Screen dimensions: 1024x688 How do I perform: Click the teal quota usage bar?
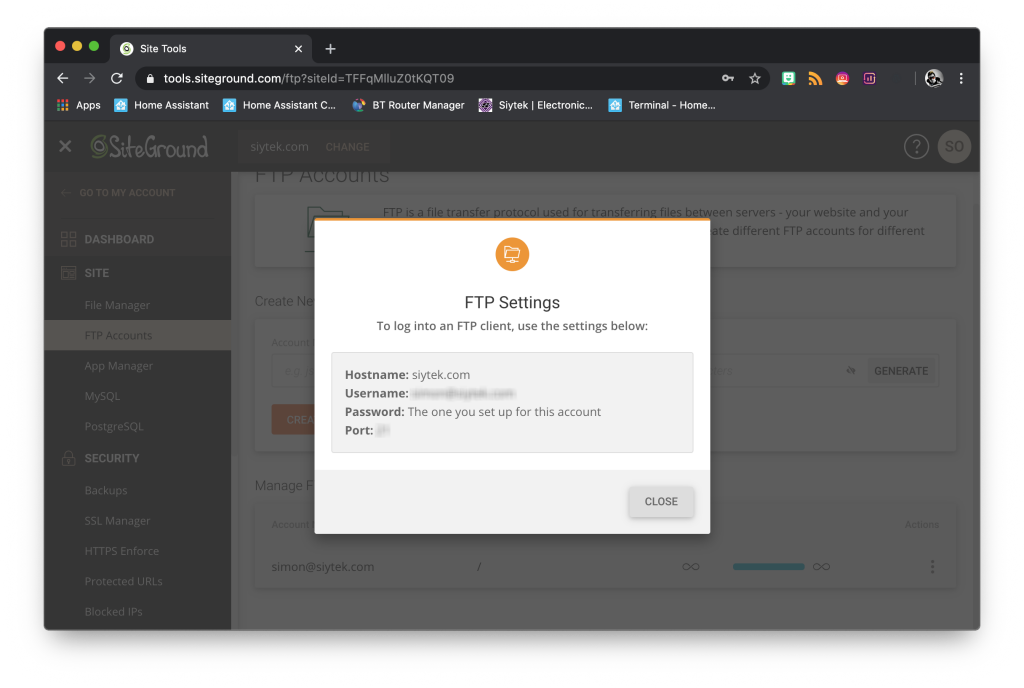pos(768,567)
